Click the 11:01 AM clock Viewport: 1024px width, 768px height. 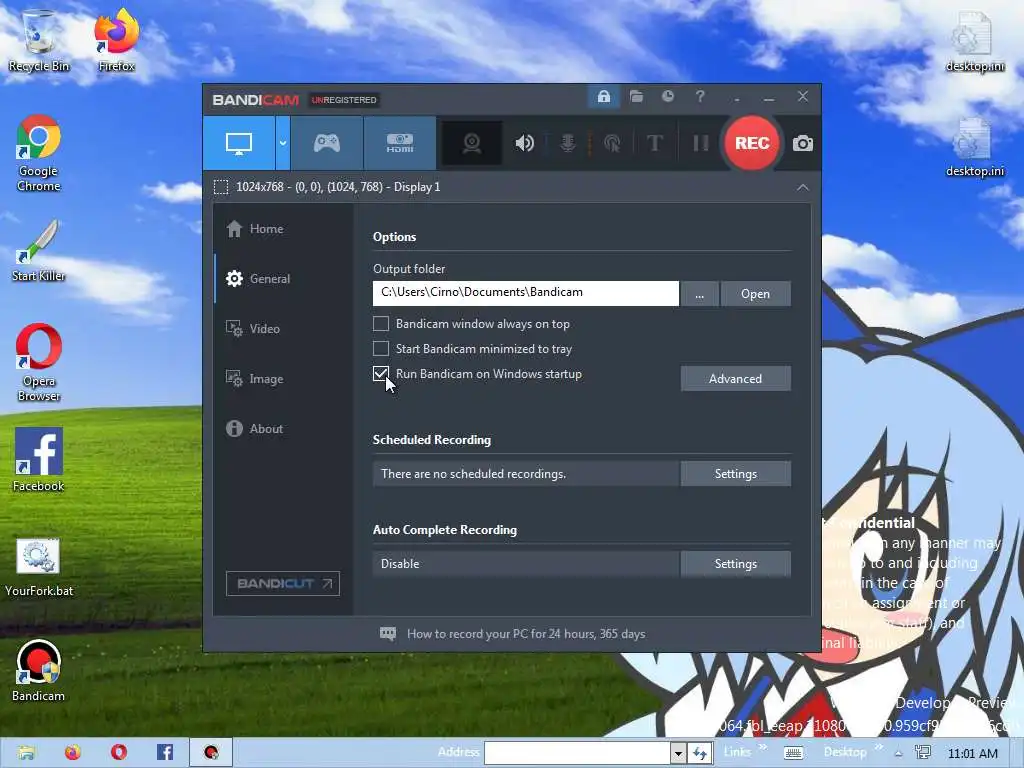(x=972, y=754)
